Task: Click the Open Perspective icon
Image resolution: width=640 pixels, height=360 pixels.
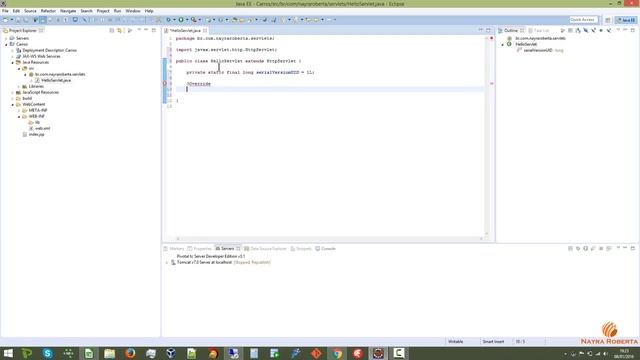Action: (607, 20)
